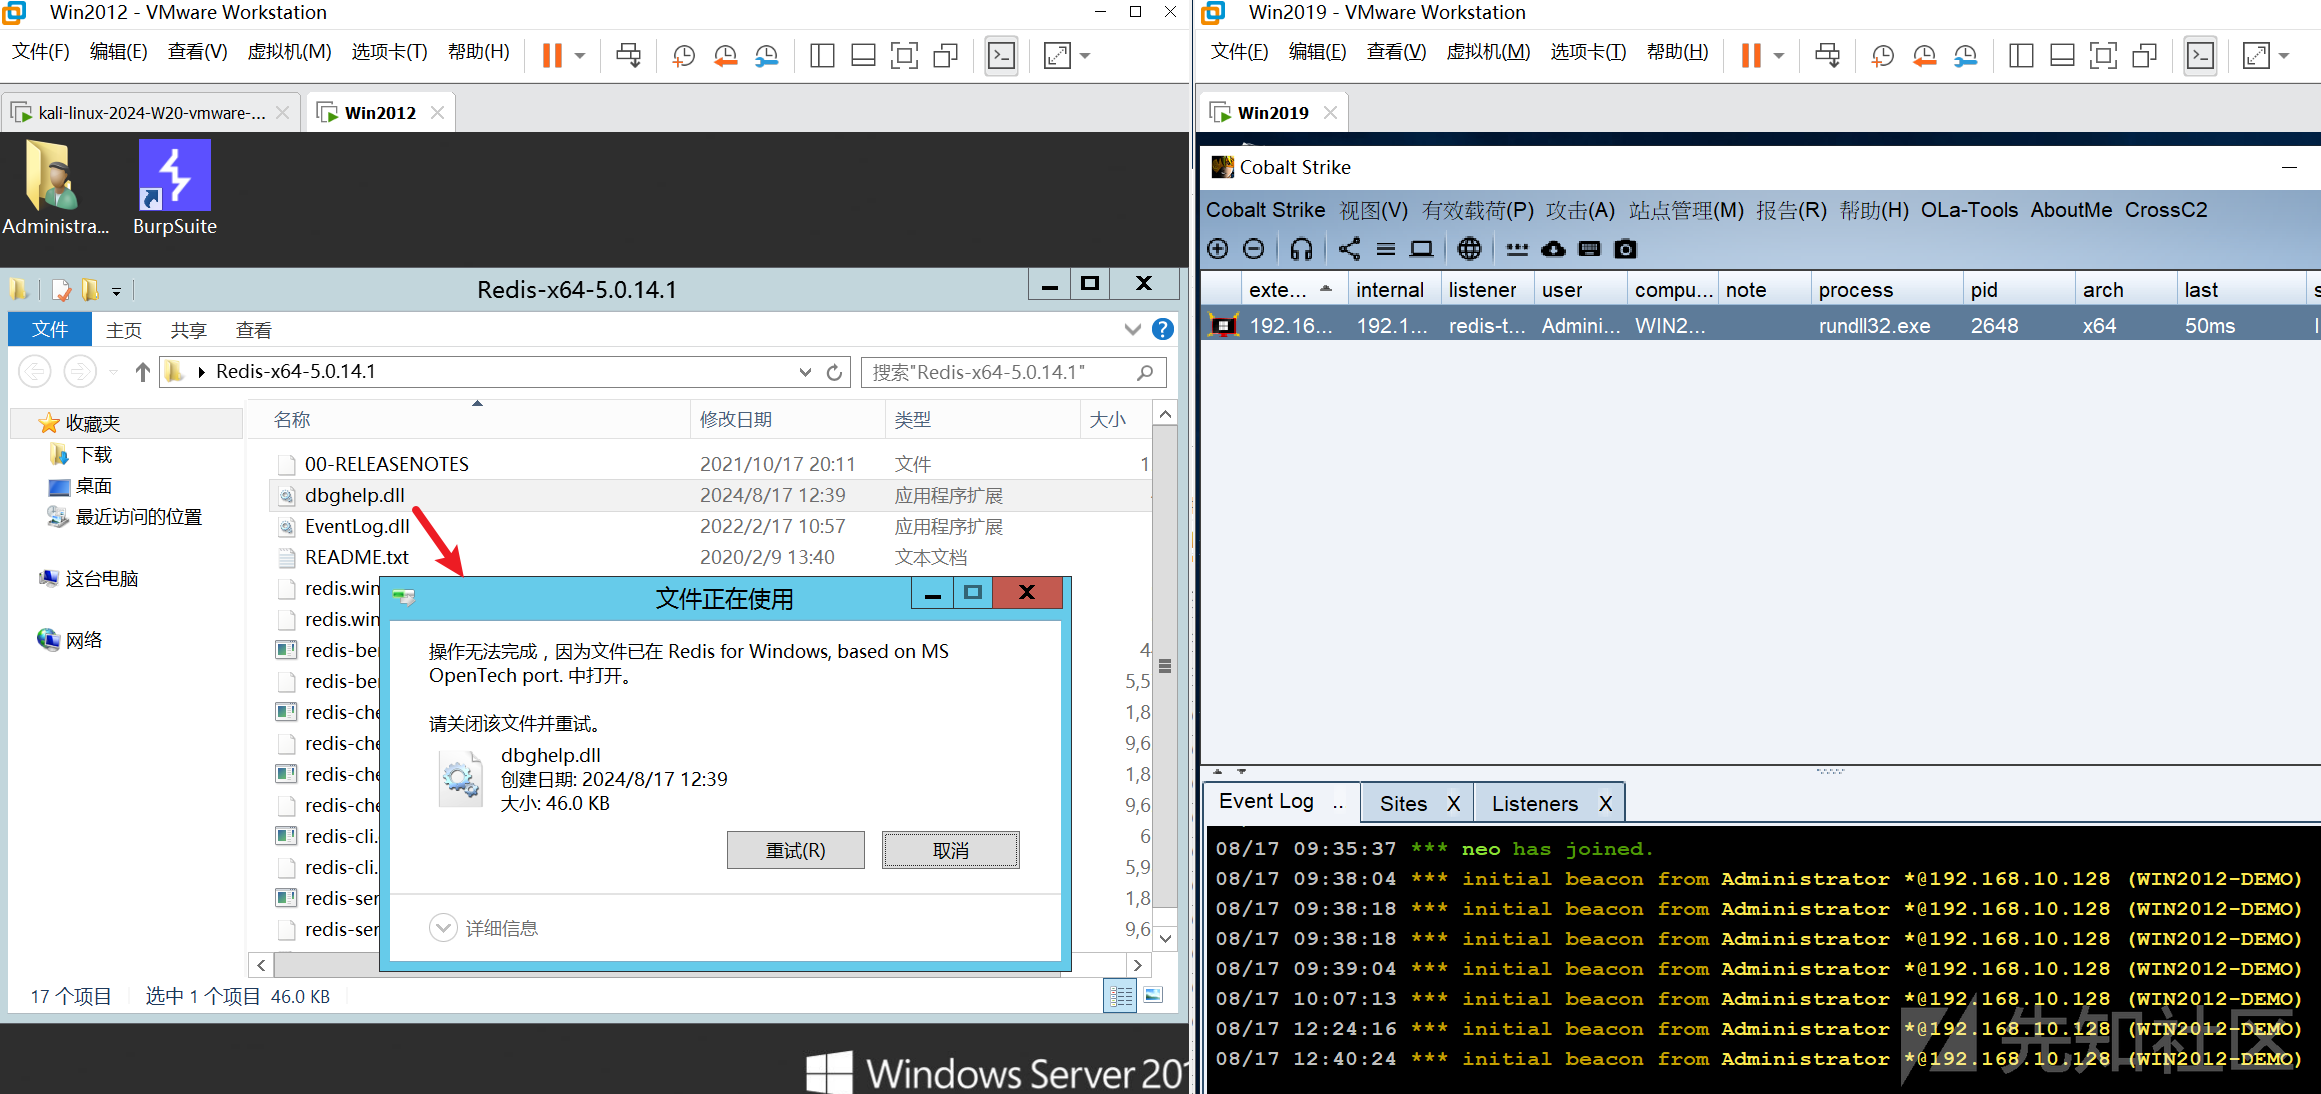Open snapshot manager in Win2012 window
The height and width of the screenshot is (1094, 2321).
767,55
